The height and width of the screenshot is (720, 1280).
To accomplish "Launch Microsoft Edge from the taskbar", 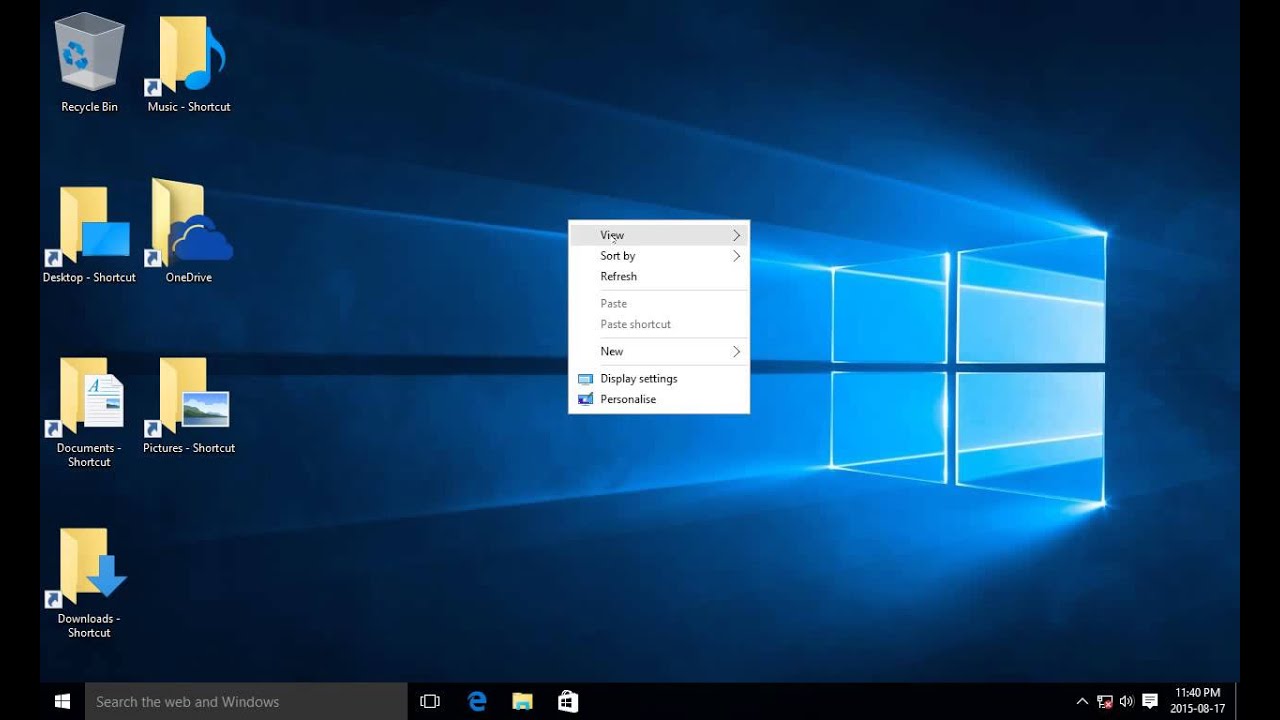I will (476, 701).
